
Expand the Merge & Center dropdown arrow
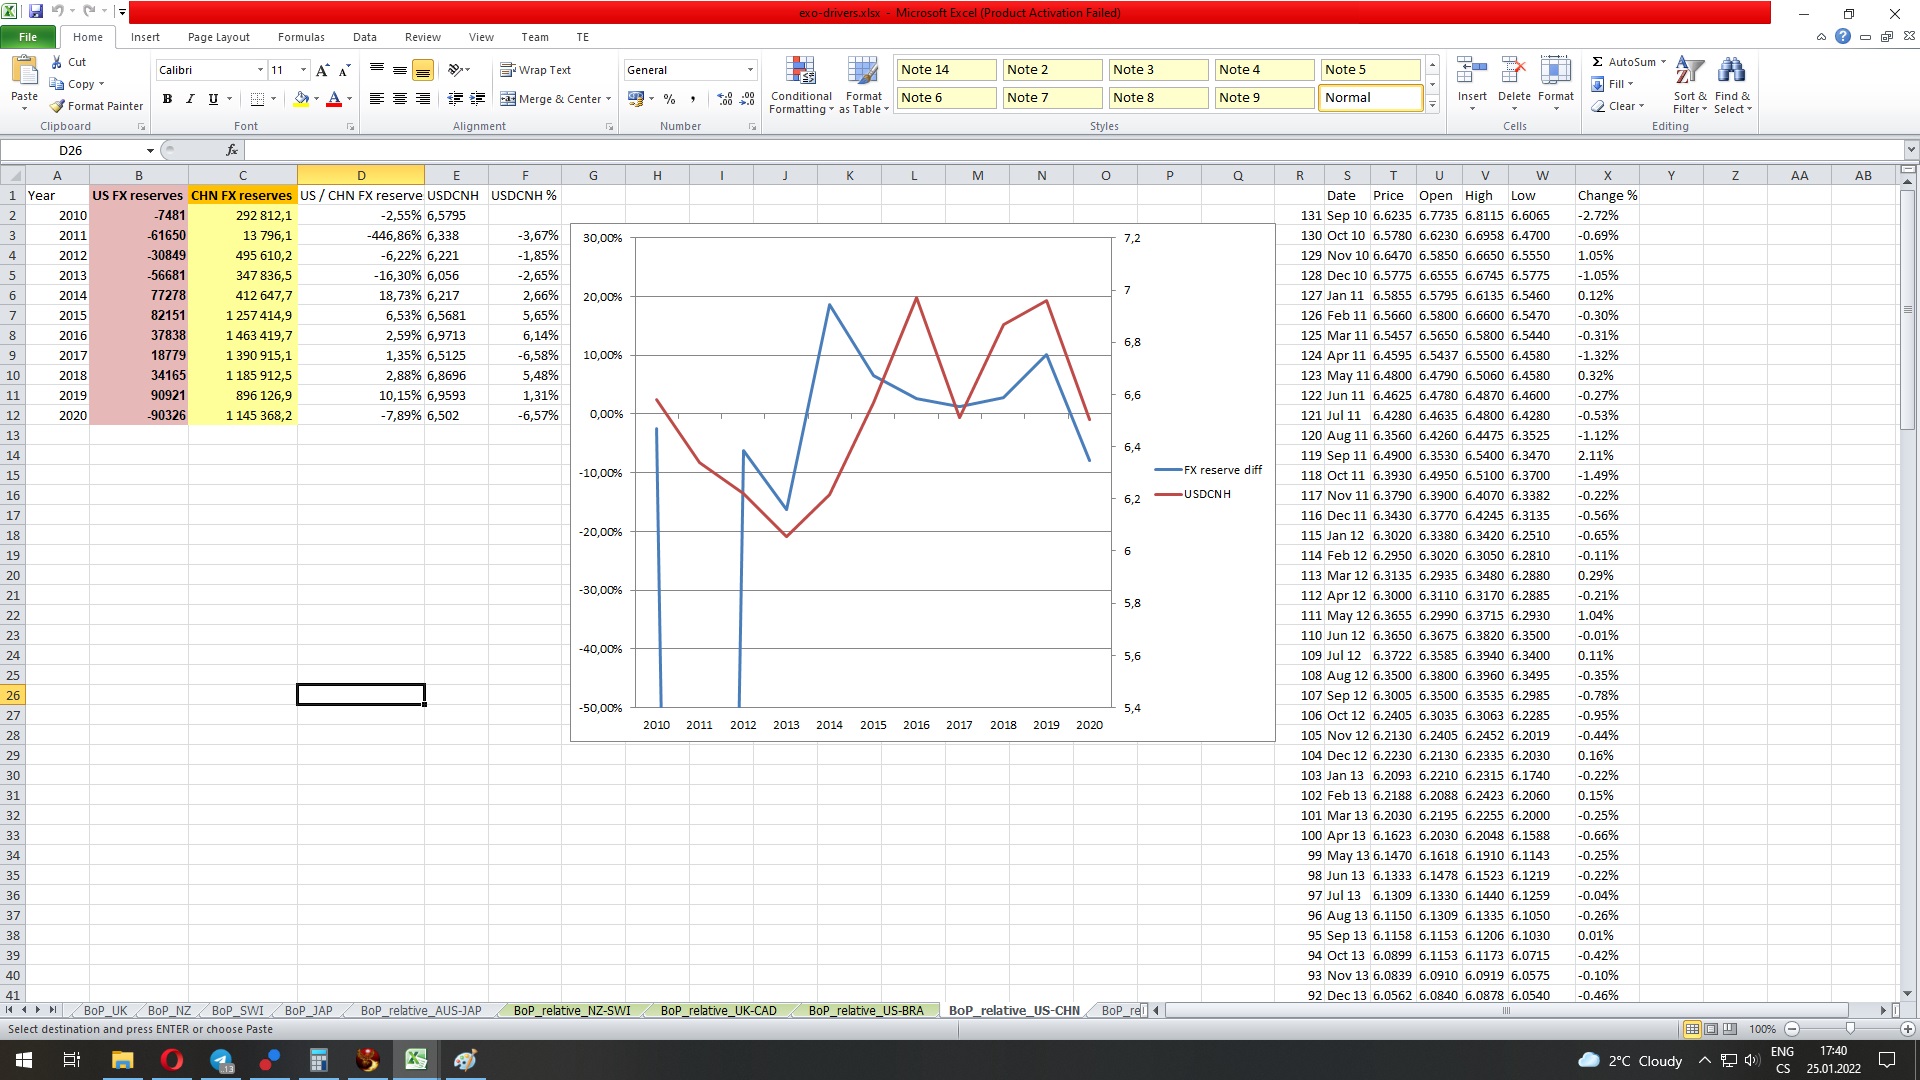608,99
